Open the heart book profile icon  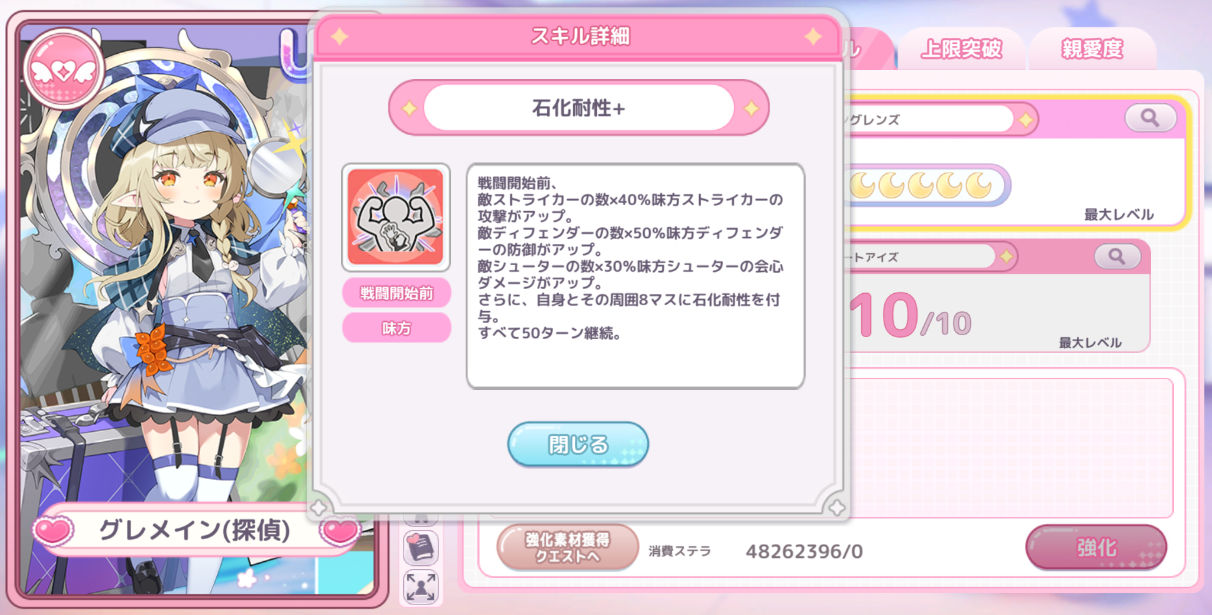(421, 547)
